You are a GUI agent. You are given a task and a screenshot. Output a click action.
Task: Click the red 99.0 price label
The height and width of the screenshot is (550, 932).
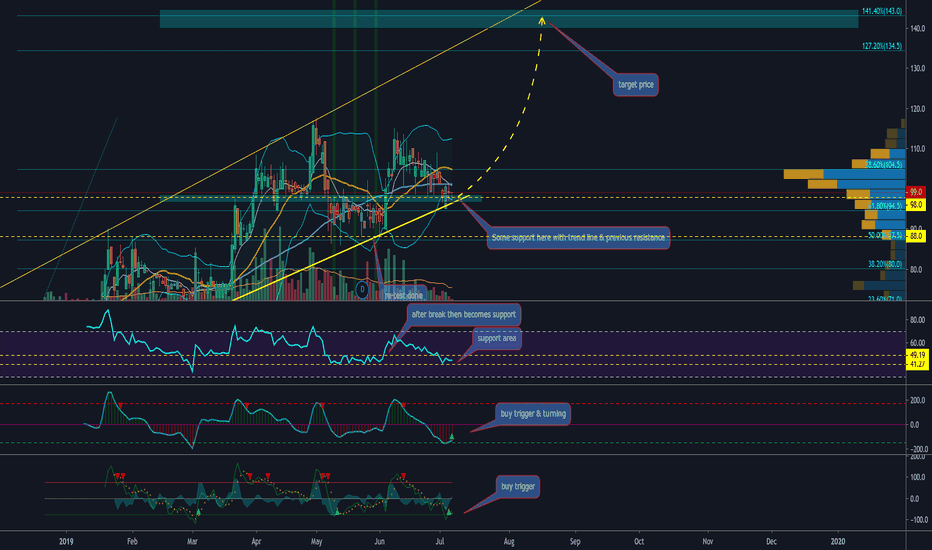point(915,192)
